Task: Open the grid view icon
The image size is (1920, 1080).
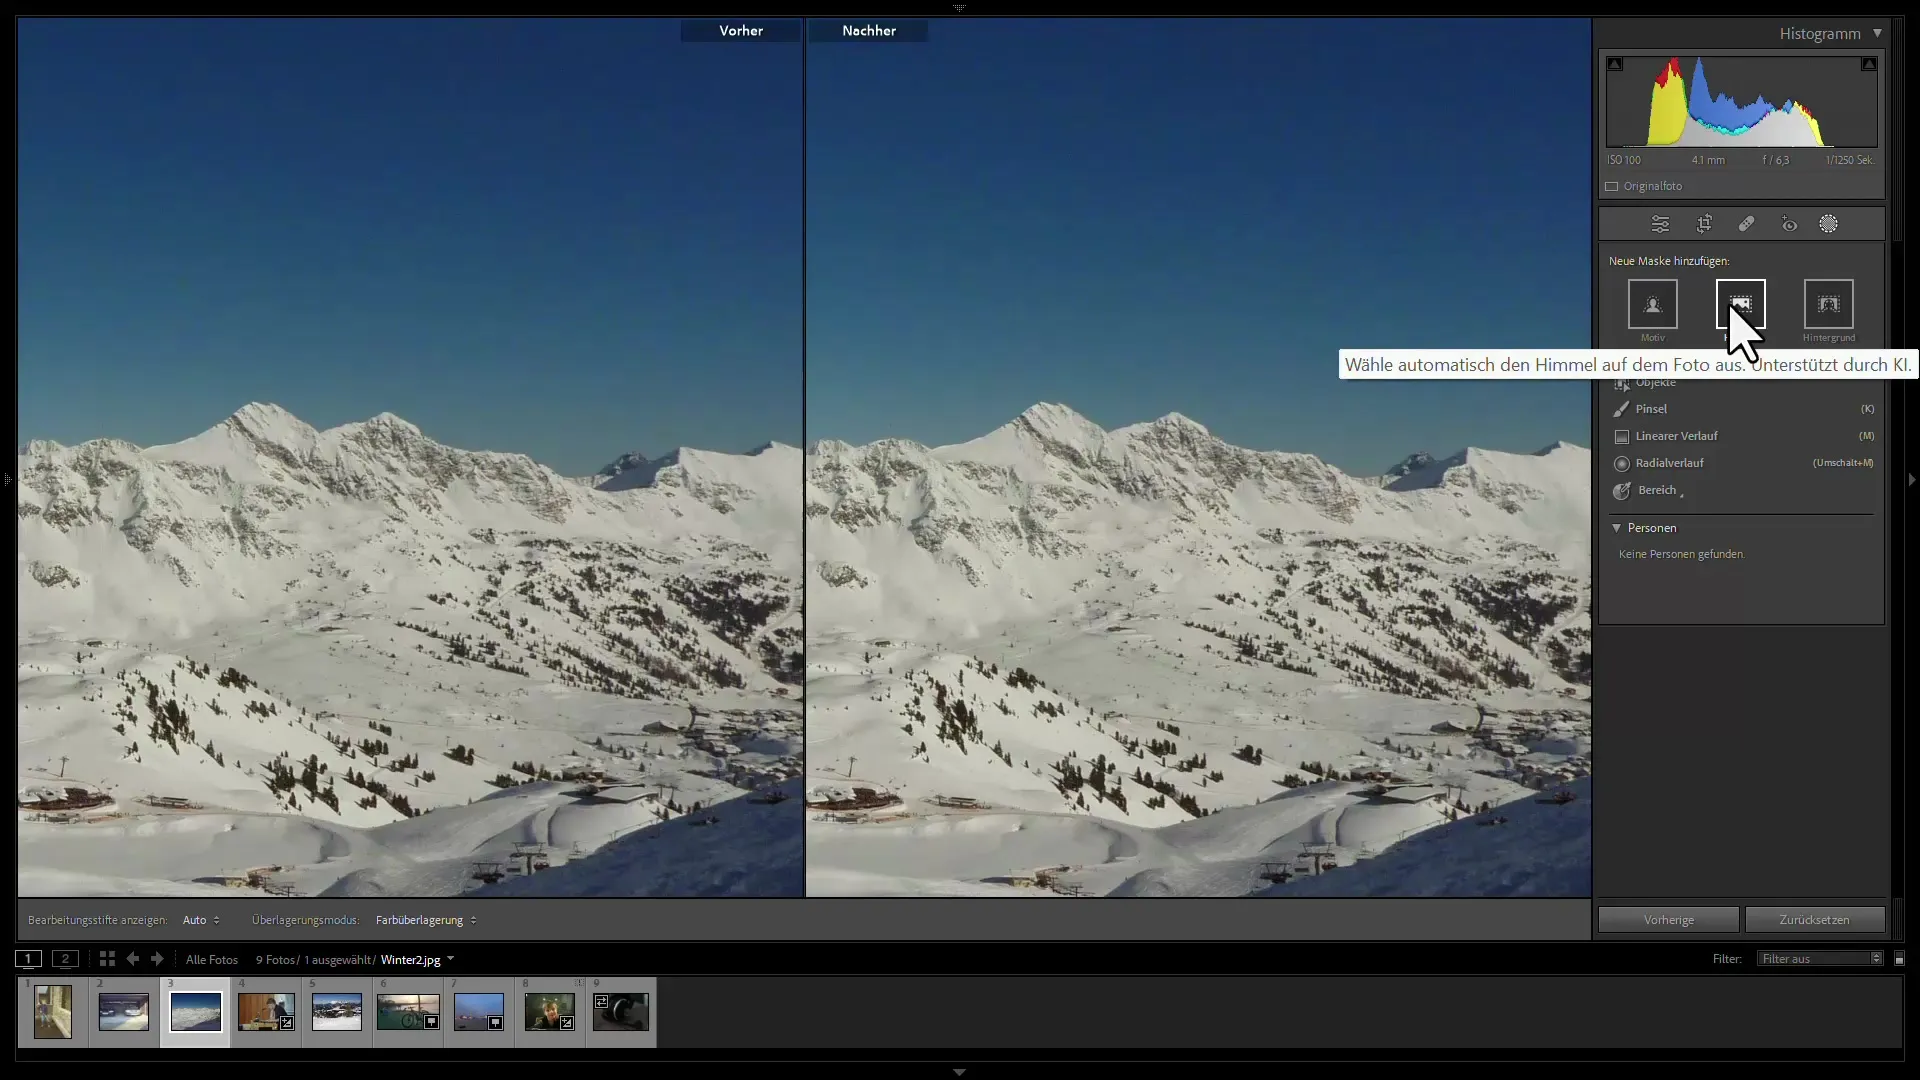Action: point(107,959)
